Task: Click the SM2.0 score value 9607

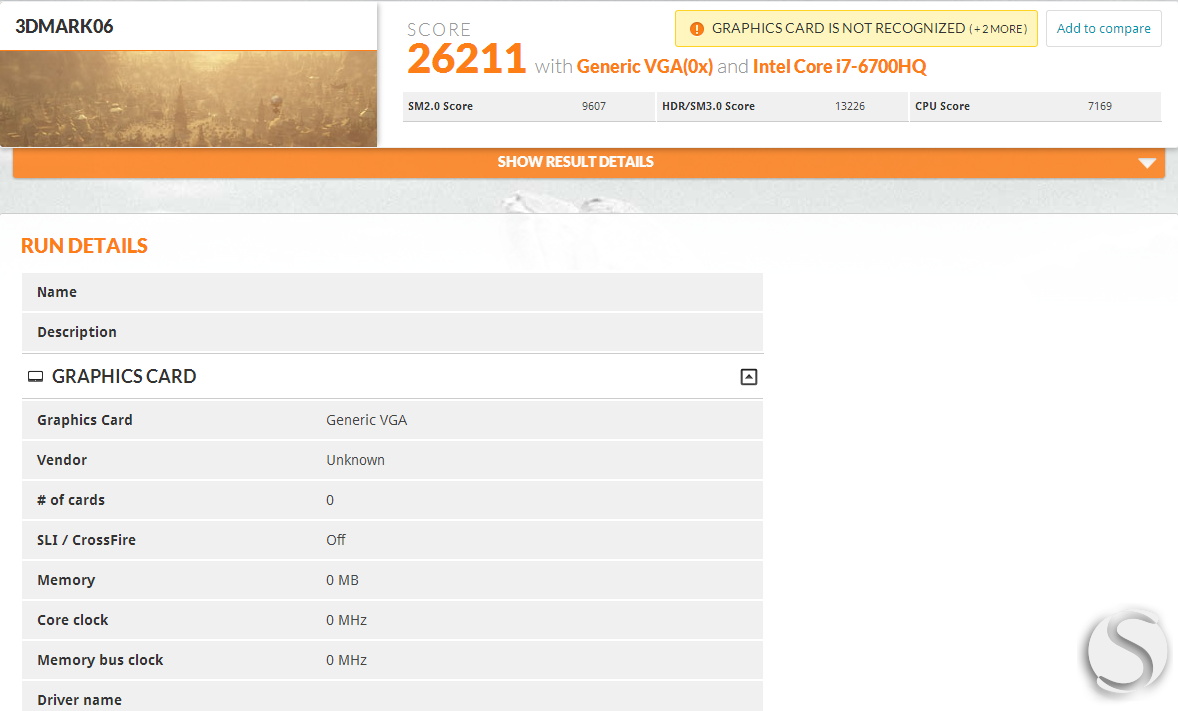Action: tap(594, 107)
